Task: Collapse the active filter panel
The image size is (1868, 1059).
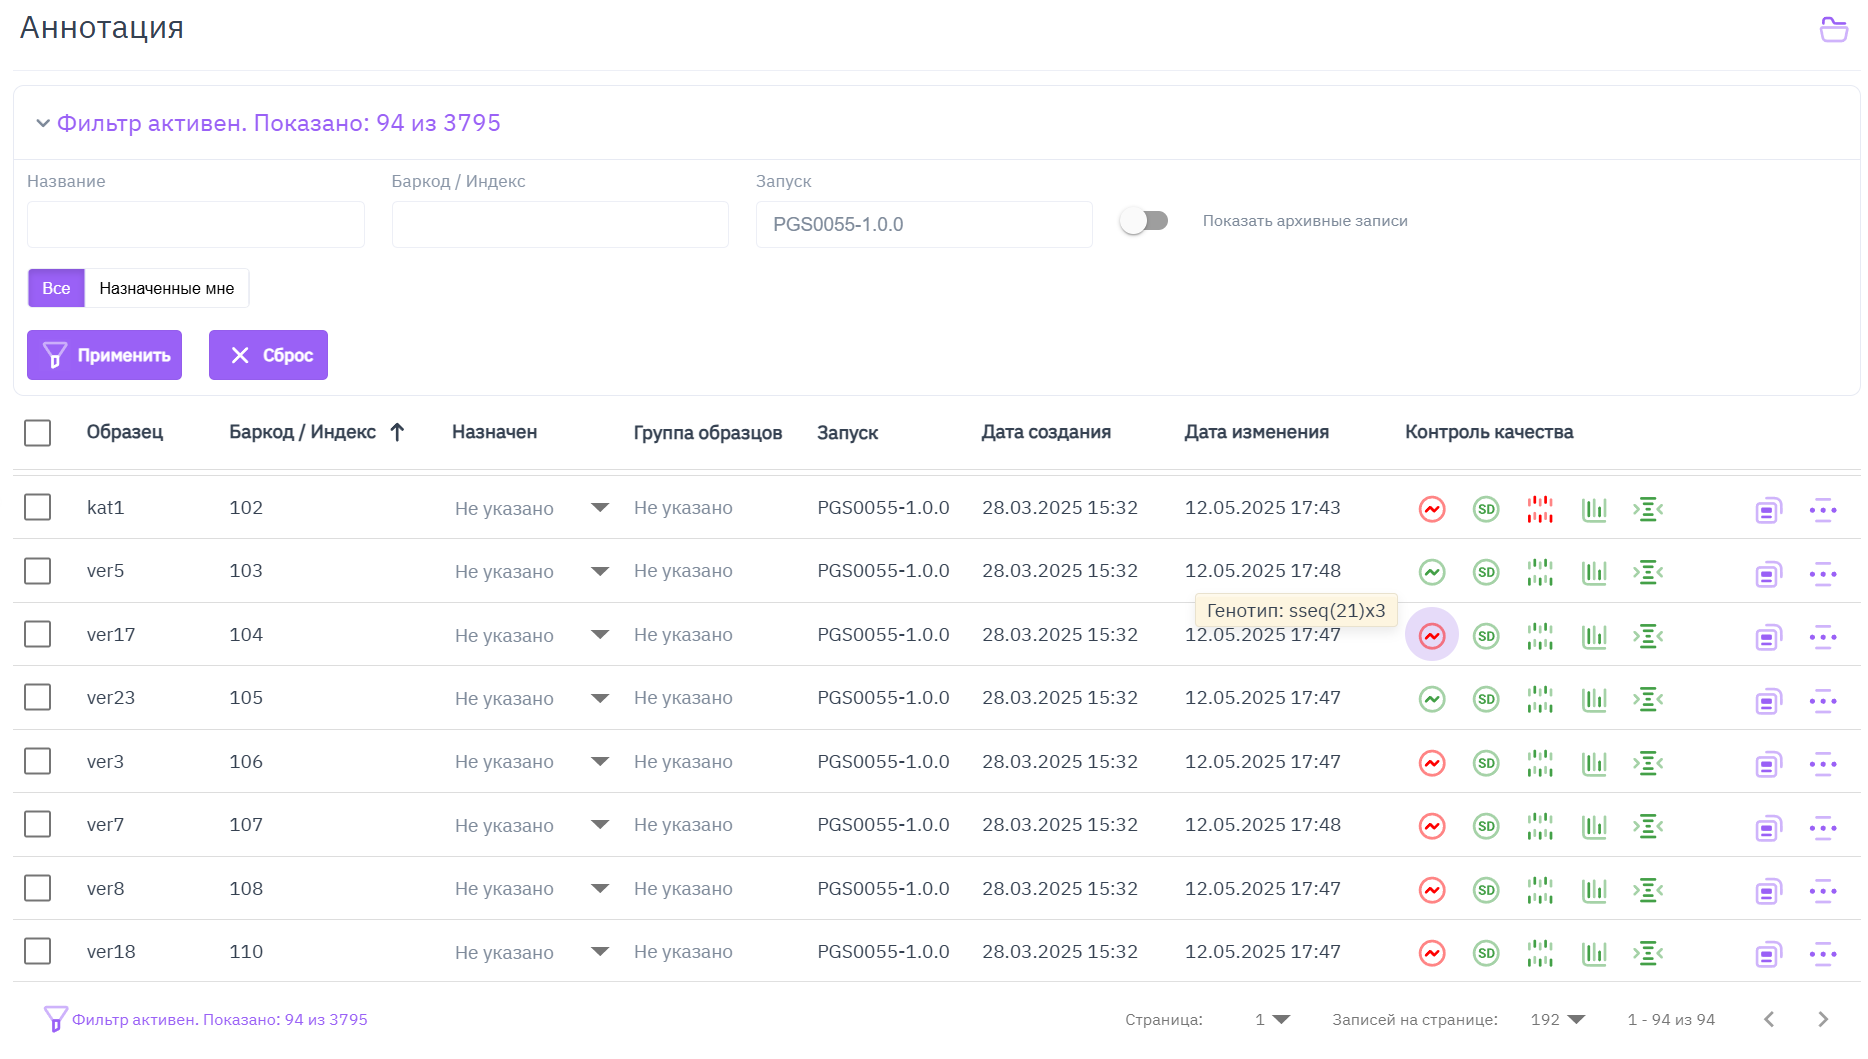Action: click(x=43, y=123)
